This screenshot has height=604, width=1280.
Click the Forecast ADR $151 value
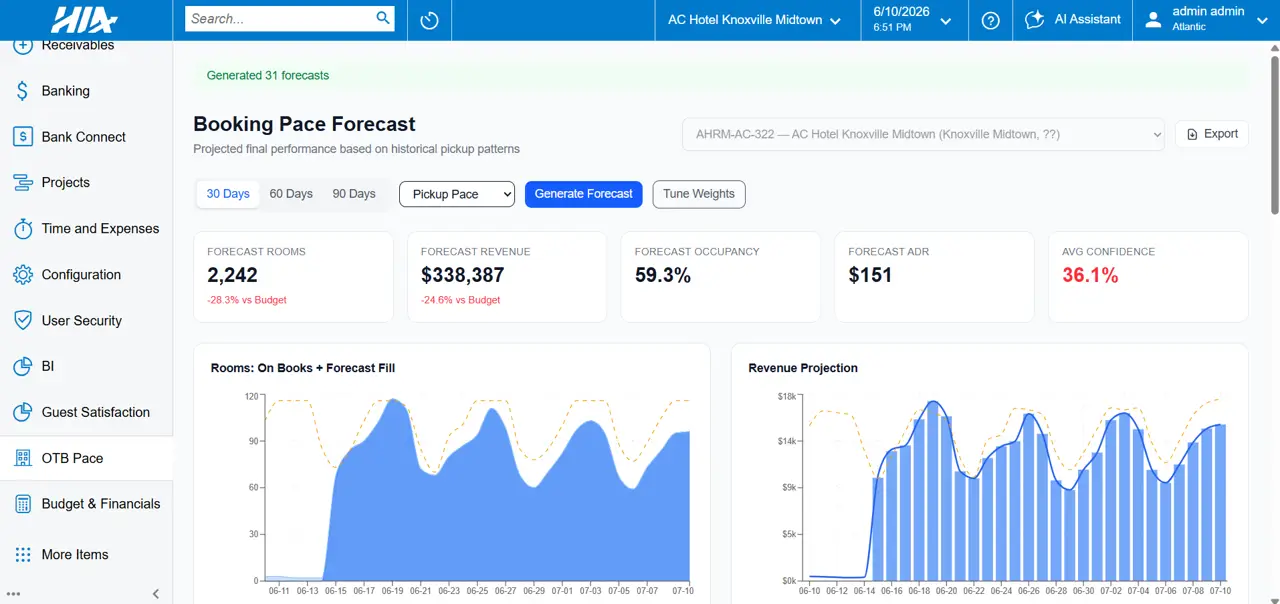pos(870,275)
